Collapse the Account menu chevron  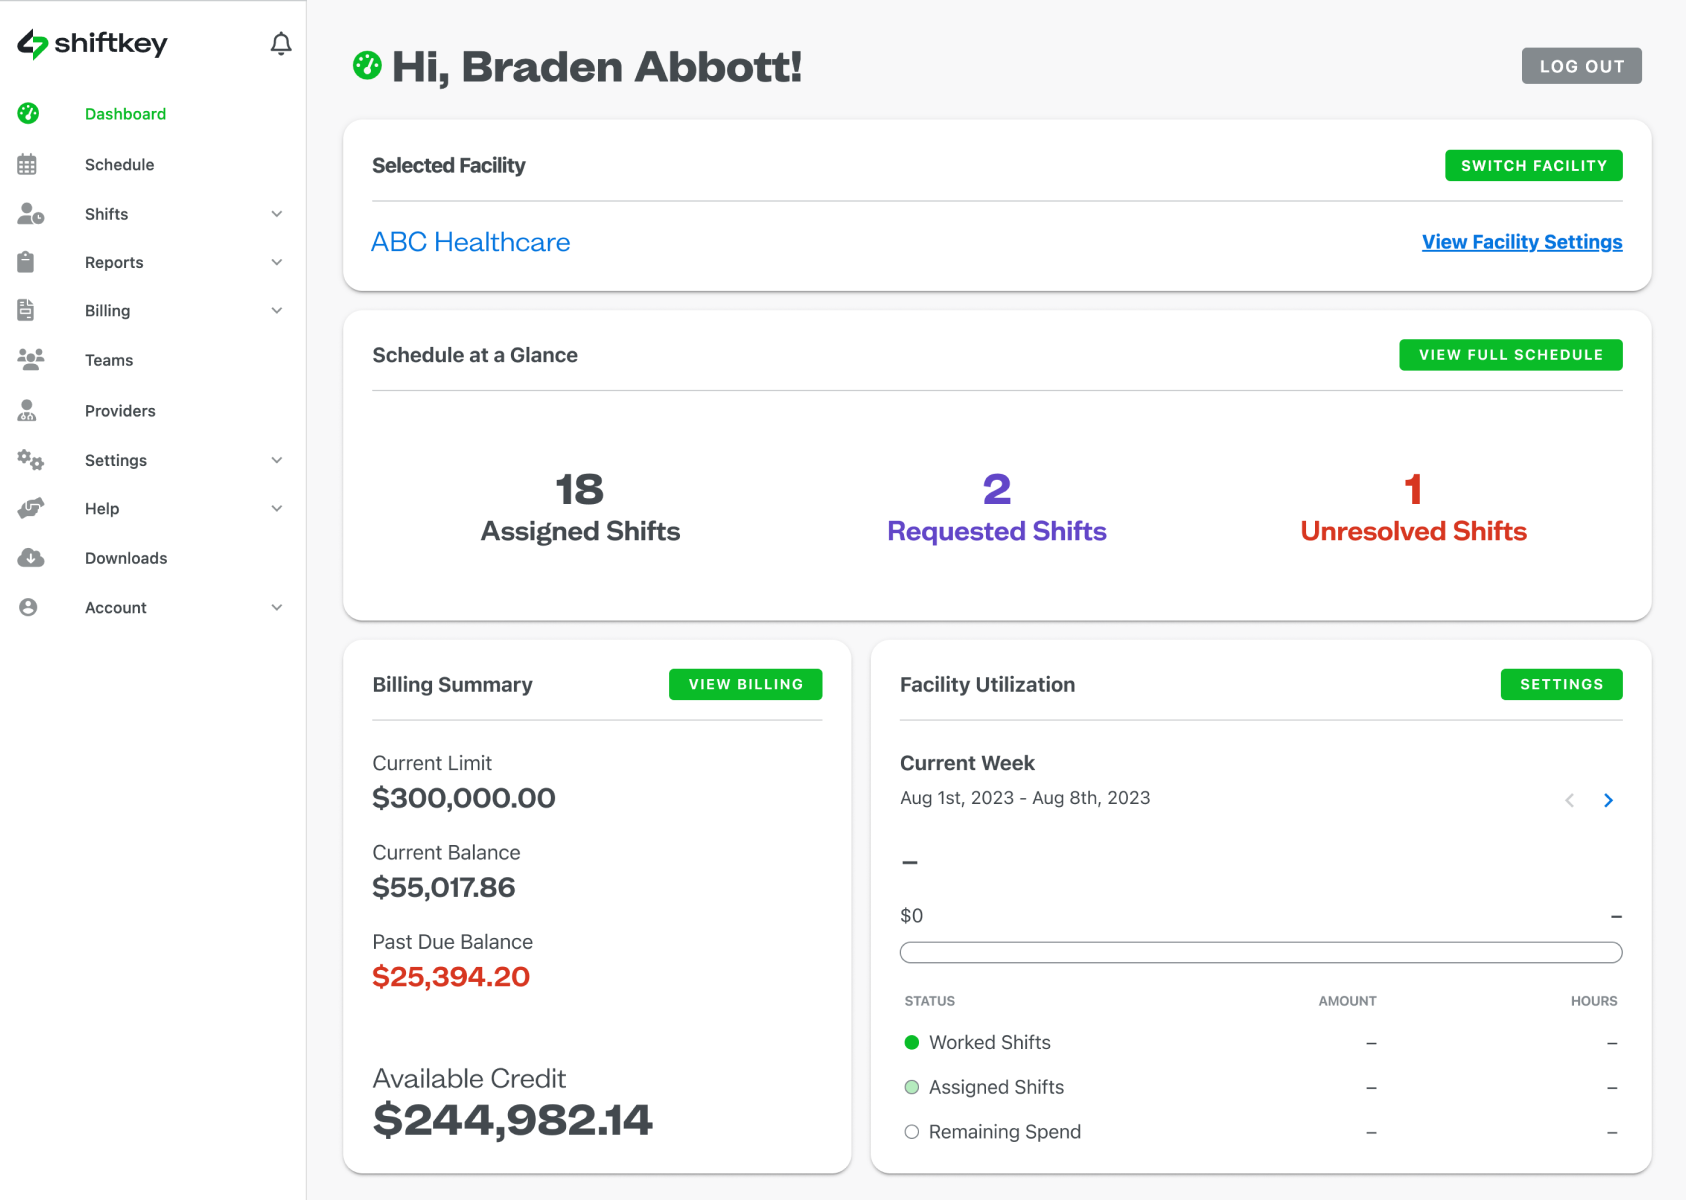(x=276, y=607)
